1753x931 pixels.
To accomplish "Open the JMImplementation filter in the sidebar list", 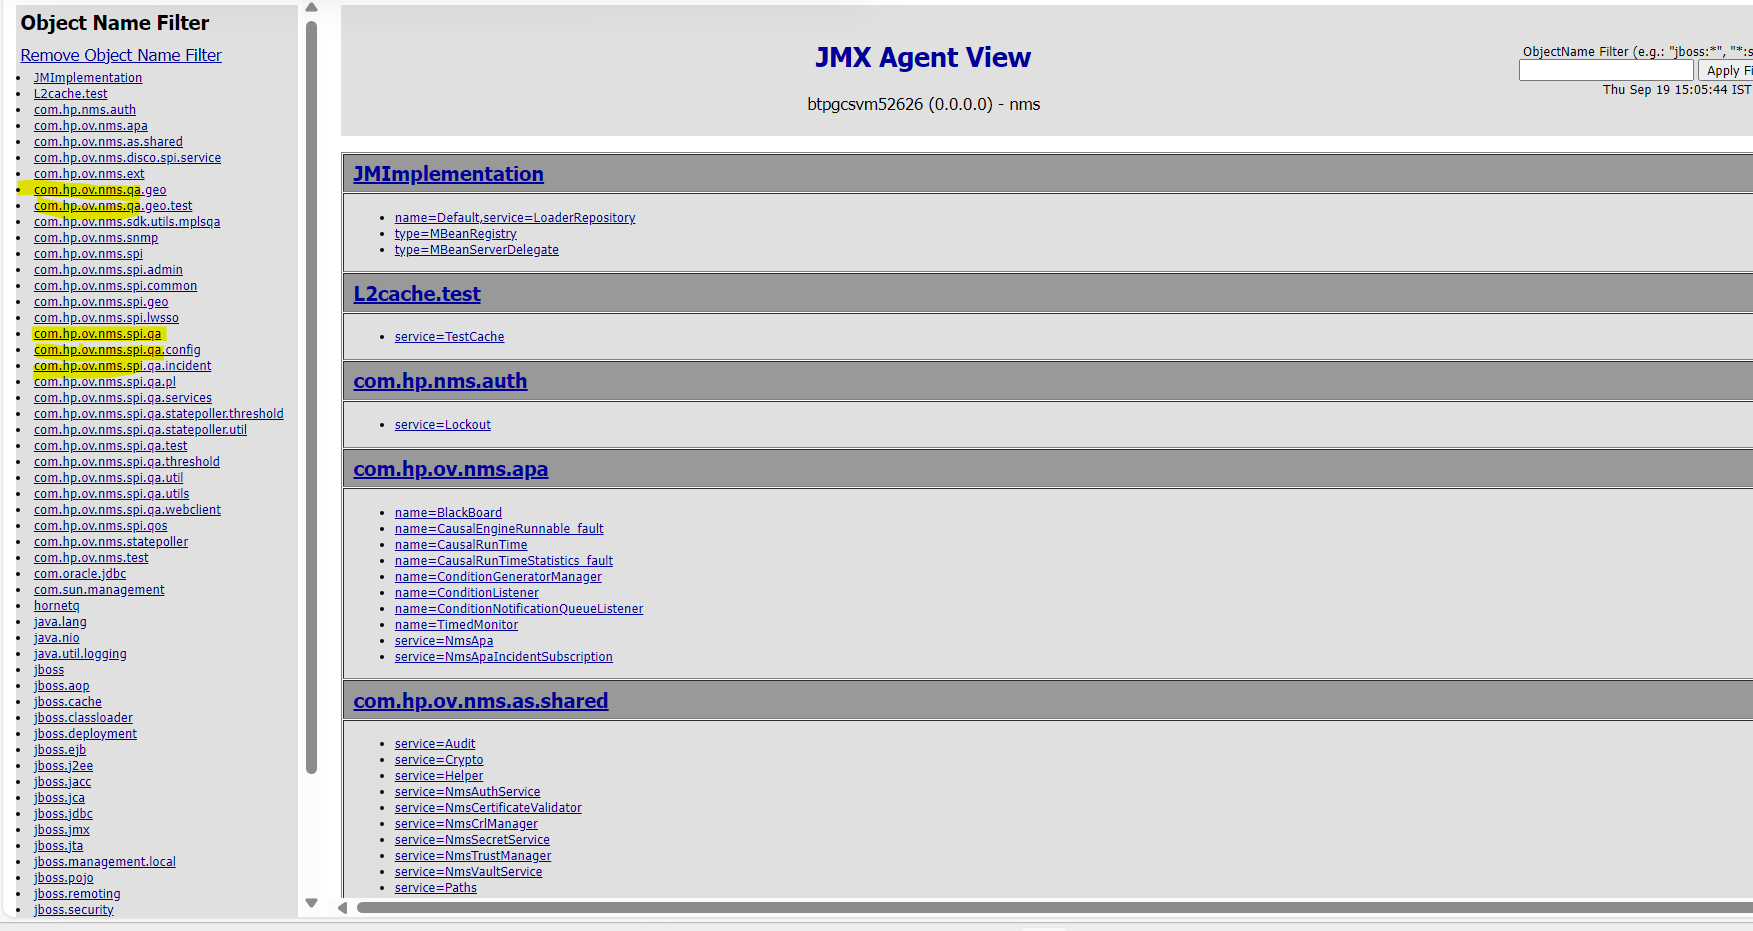I will 88,78.
